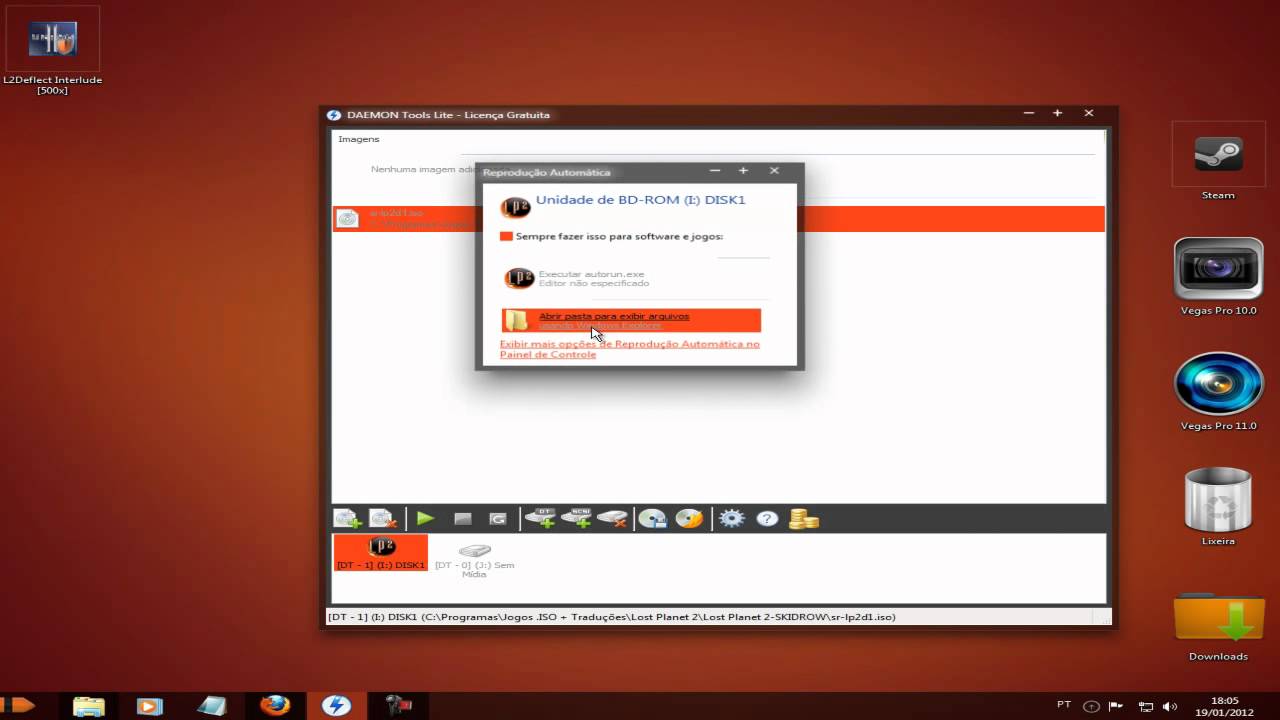Click the network tray icon
The height and width of the screenshot is (720, 1280).
[x=1146, y=706]
